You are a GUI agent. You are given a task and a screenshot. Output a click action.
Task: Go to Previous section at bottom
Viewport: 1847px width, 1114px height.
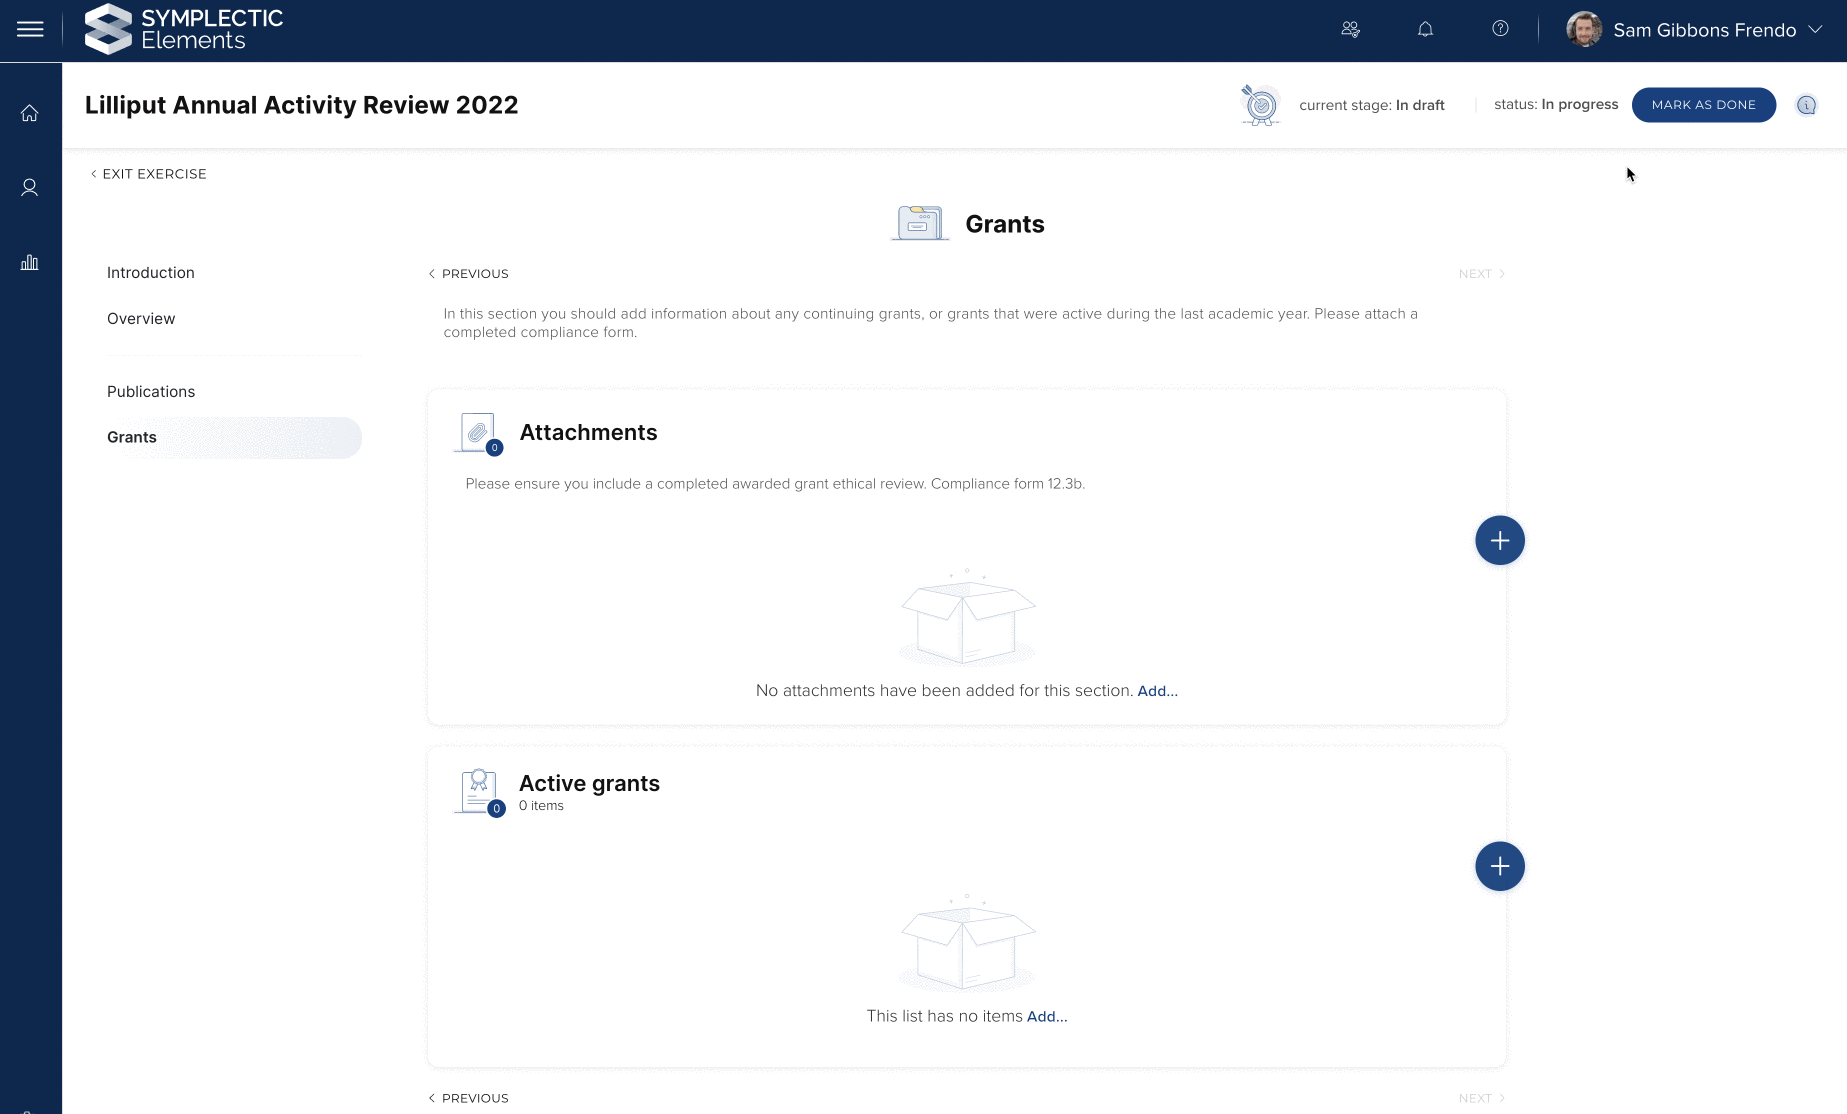[x=469, y=1098]
